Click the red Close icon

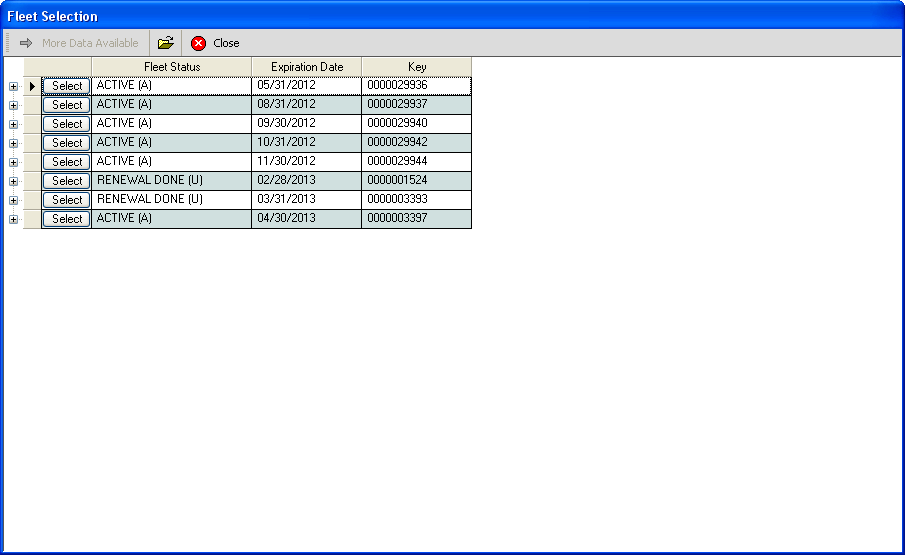[198, 43]
